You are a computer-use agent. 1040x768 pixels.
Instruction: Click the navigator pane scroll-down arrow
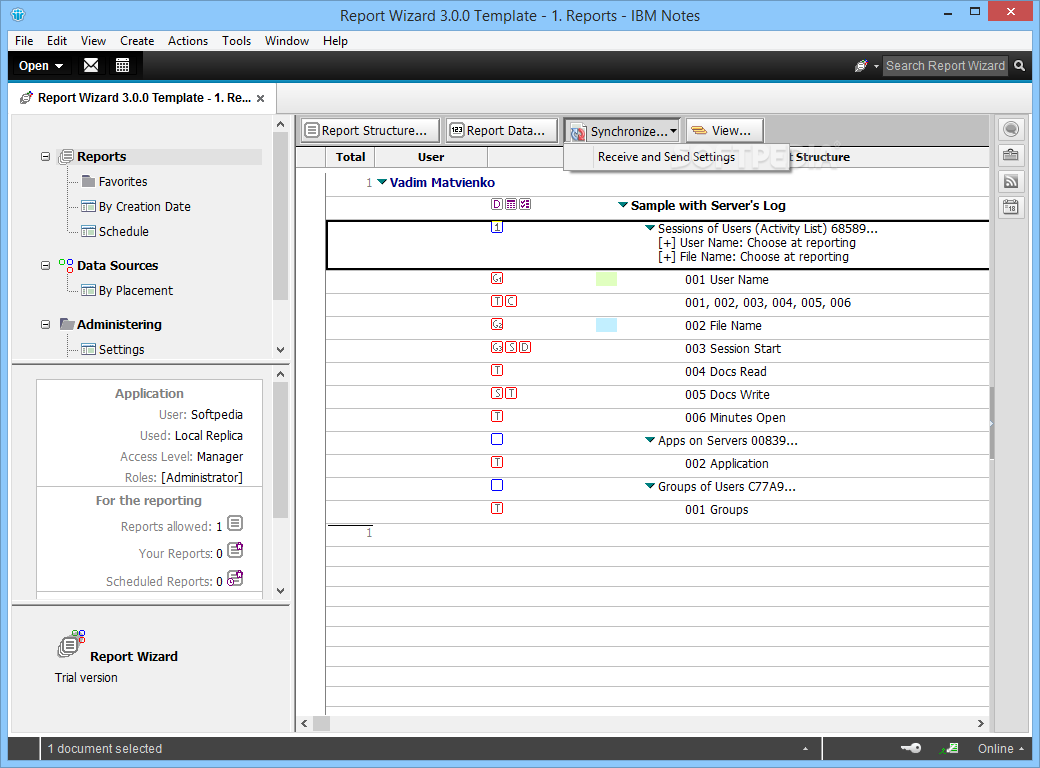[x=281, y=350]
